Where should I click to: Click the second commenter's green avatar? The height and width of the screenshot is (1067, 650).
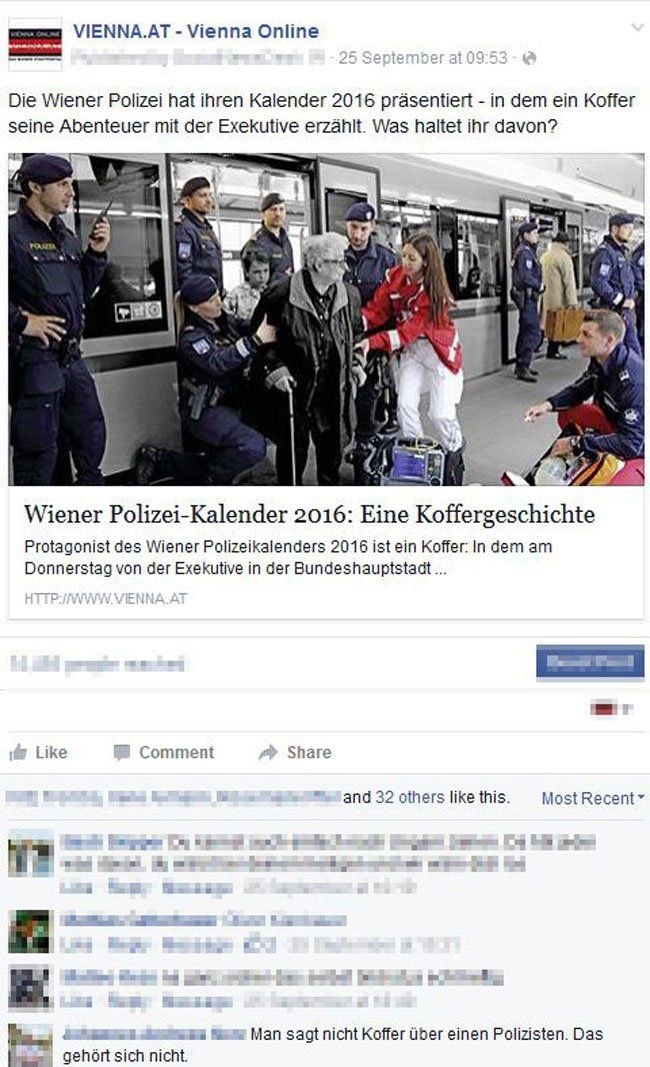pos(31,931)
